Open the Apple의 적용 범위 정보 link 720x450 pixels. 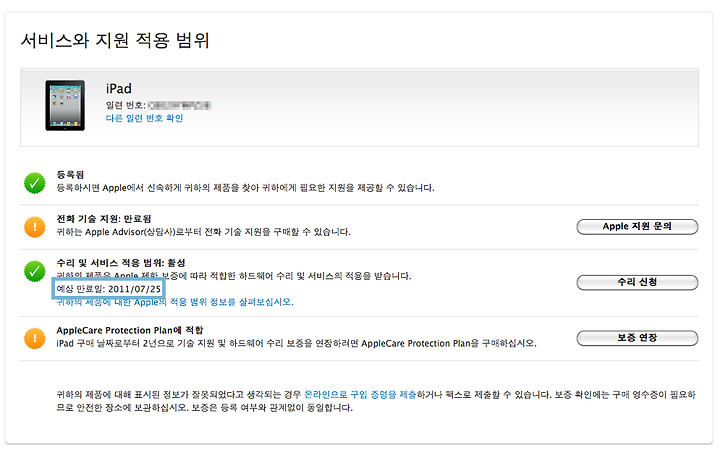click(174, 302)
